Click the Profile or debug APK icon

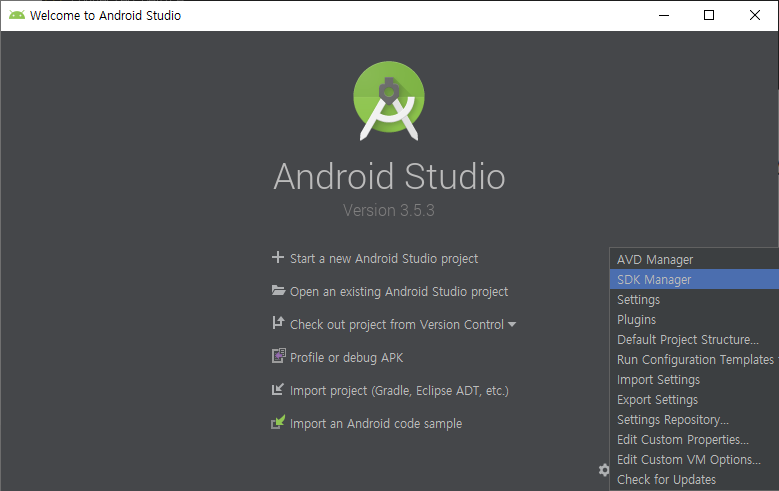click(279, 356)
